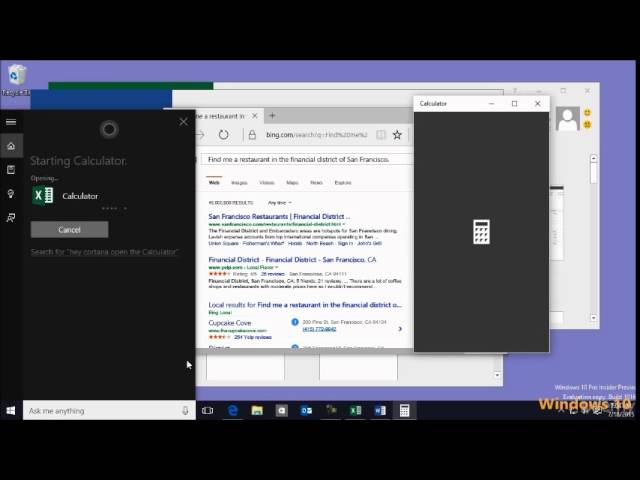Open search for "hey cortana open the Calculator" link
Viewport: 640px width, 480px height.
(104, 252)
